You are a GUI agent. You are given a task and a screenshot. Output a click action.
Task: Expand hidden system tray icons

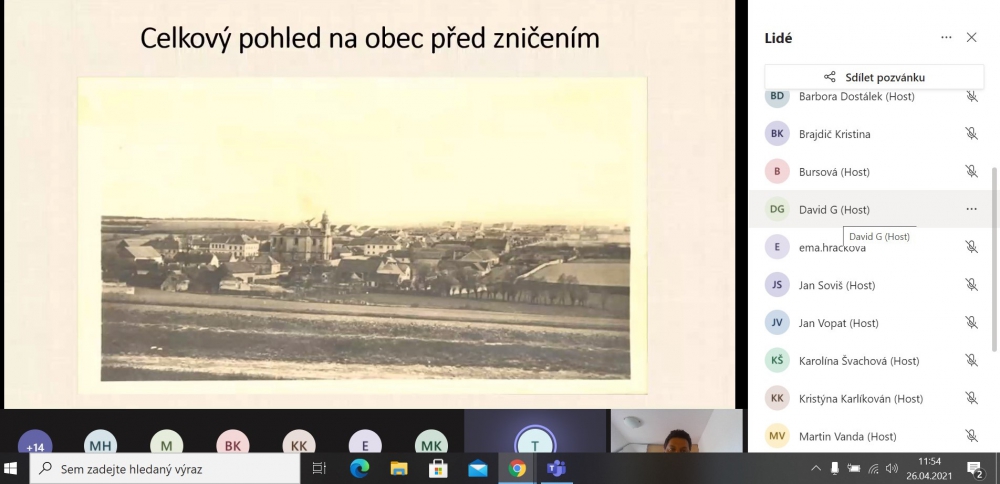[816, 469]
